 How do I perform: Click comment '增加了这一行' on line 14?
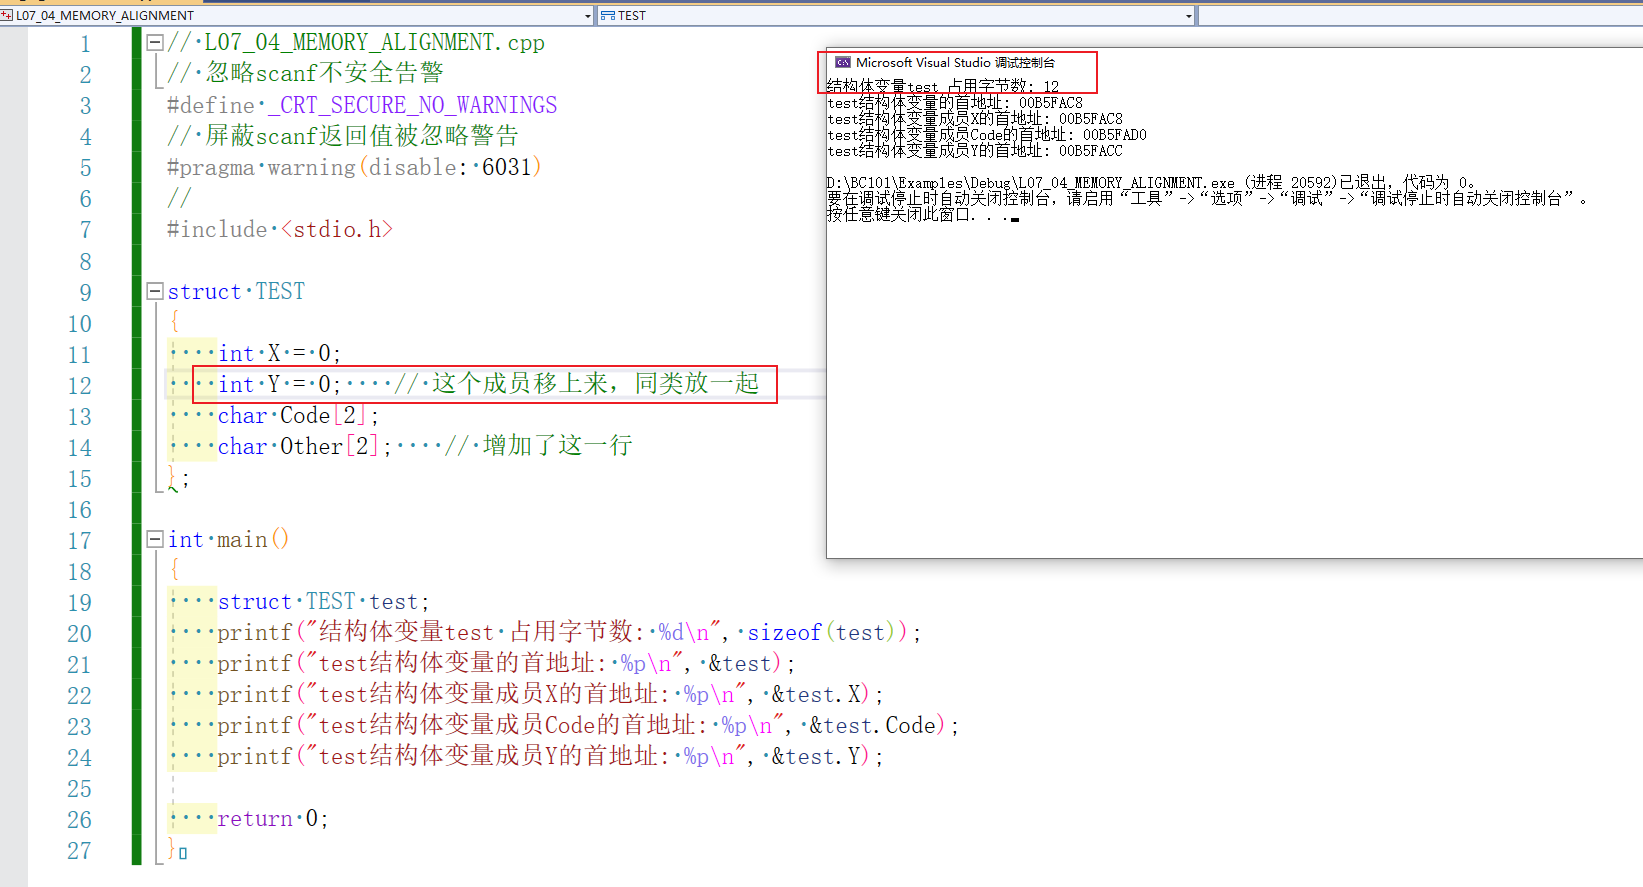click(x=557, y=446)
